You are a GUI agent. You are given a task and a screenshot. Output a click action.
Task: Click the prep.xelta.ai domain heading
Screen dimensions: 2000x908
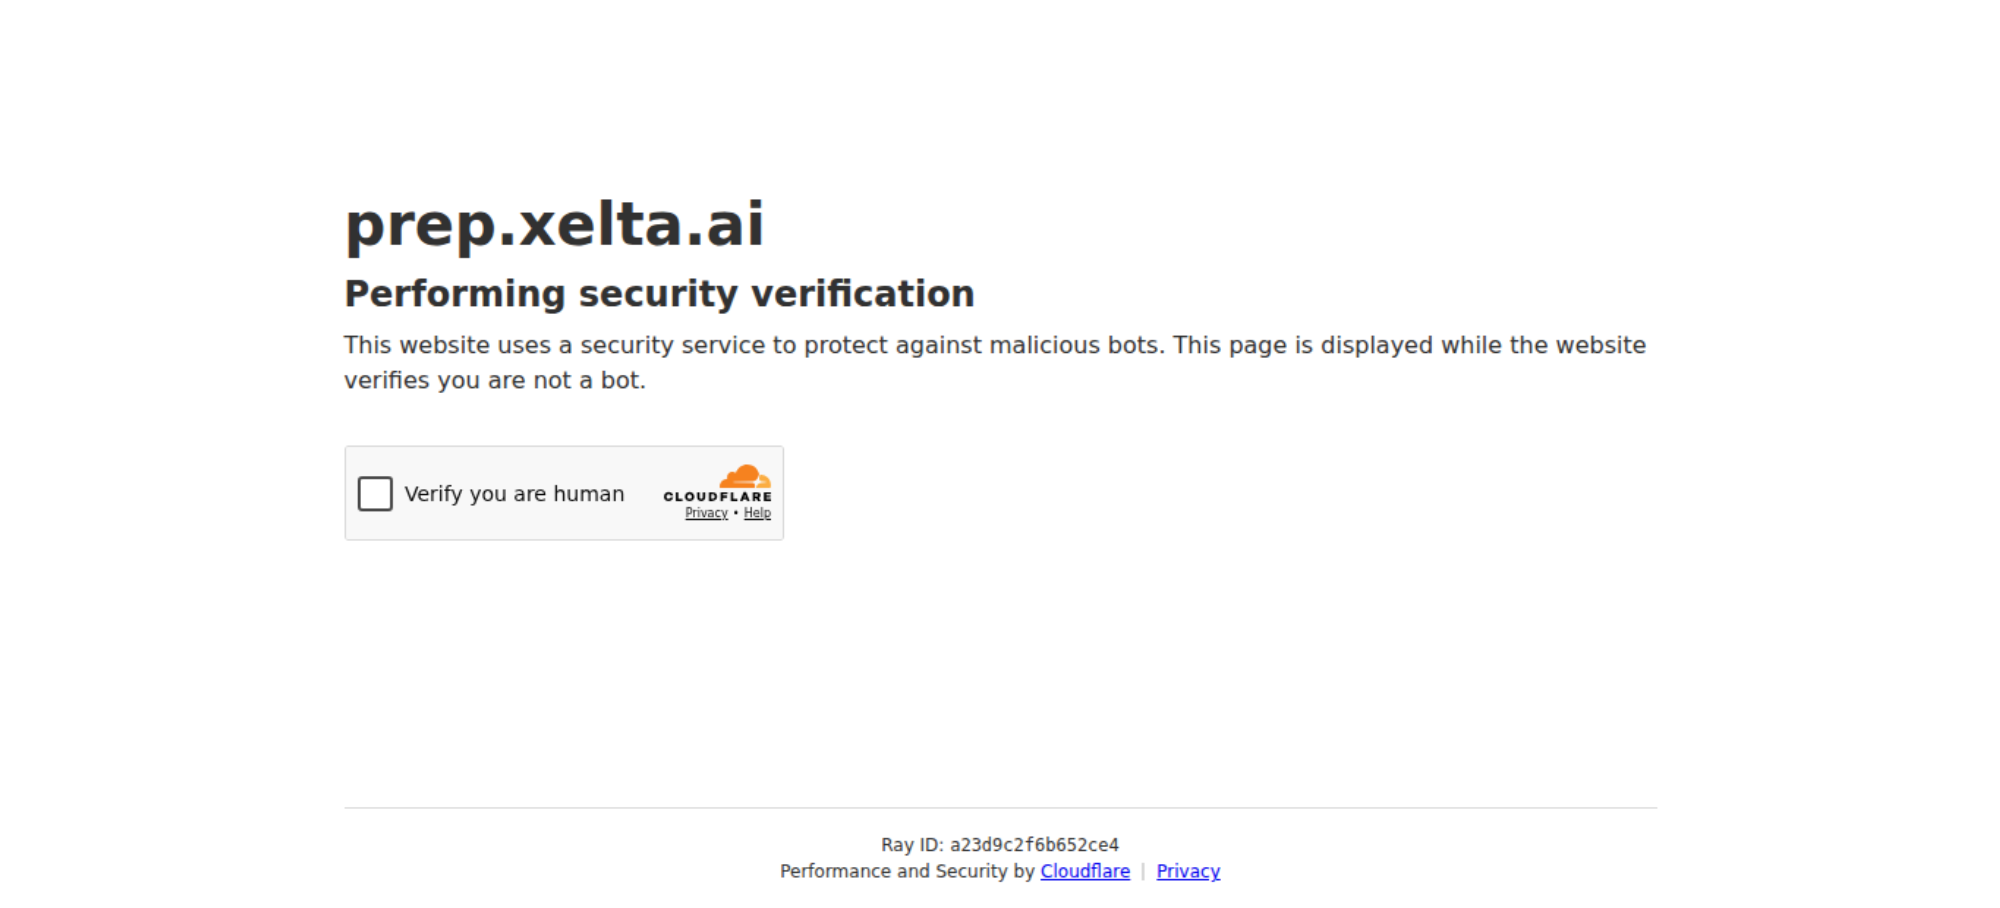coord(554,224)
